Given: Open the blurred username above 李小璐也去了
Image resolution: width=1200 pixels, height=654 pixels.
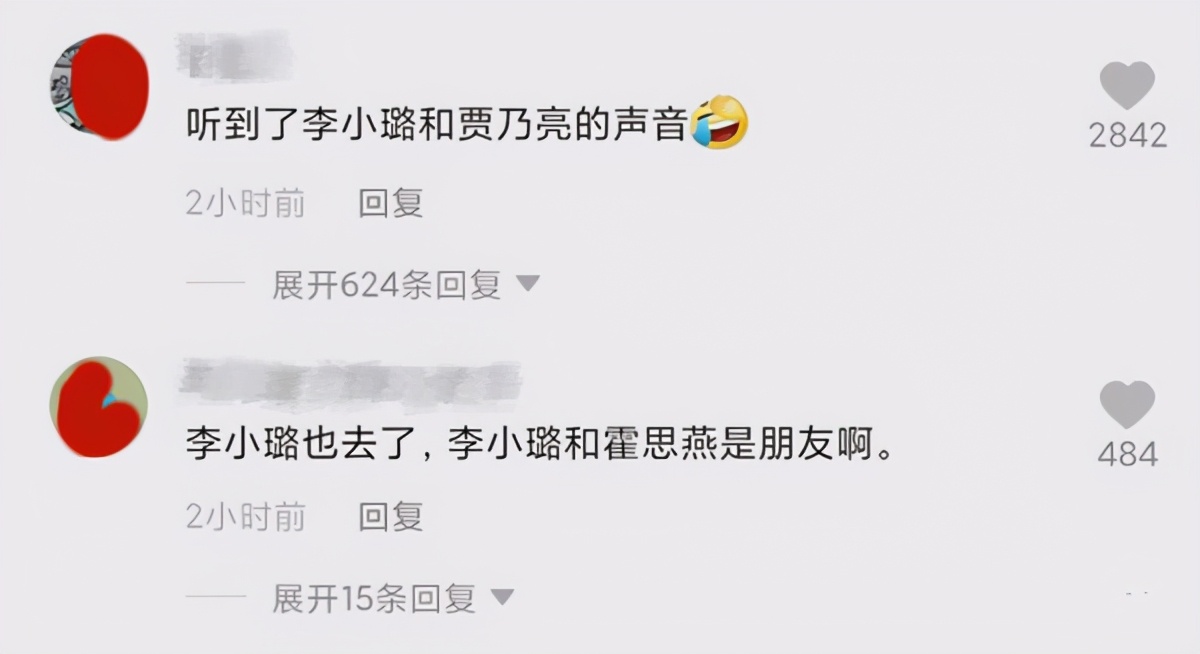Looking at the screenshot, I should point(350,386).
